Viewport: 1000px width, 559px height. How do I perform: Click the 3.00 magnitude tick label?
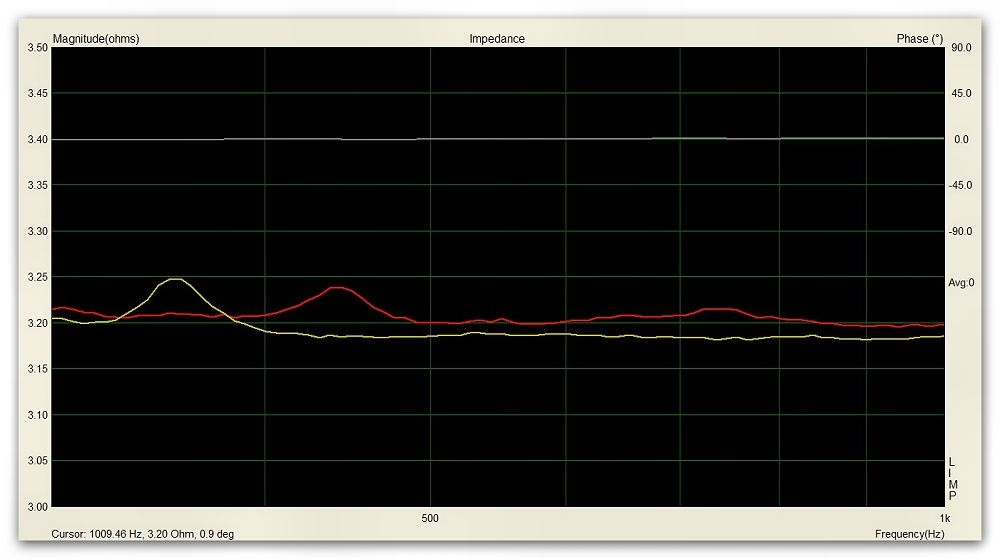37,507
